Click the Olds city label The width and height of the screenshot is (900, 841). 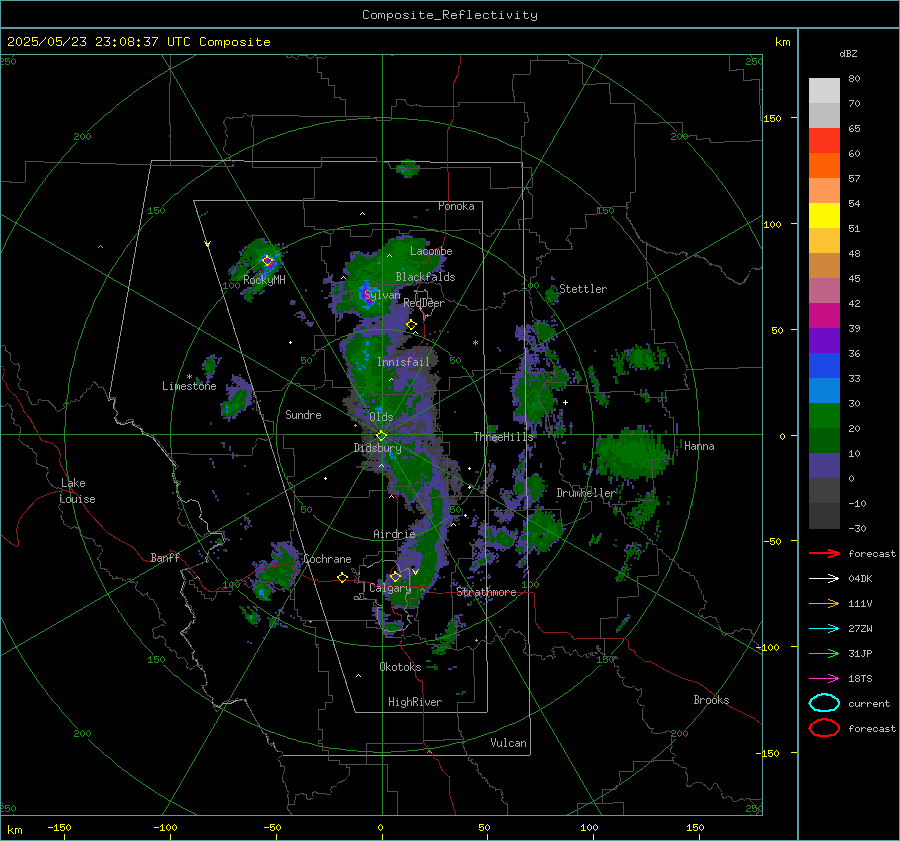click(x=381, y=417)
